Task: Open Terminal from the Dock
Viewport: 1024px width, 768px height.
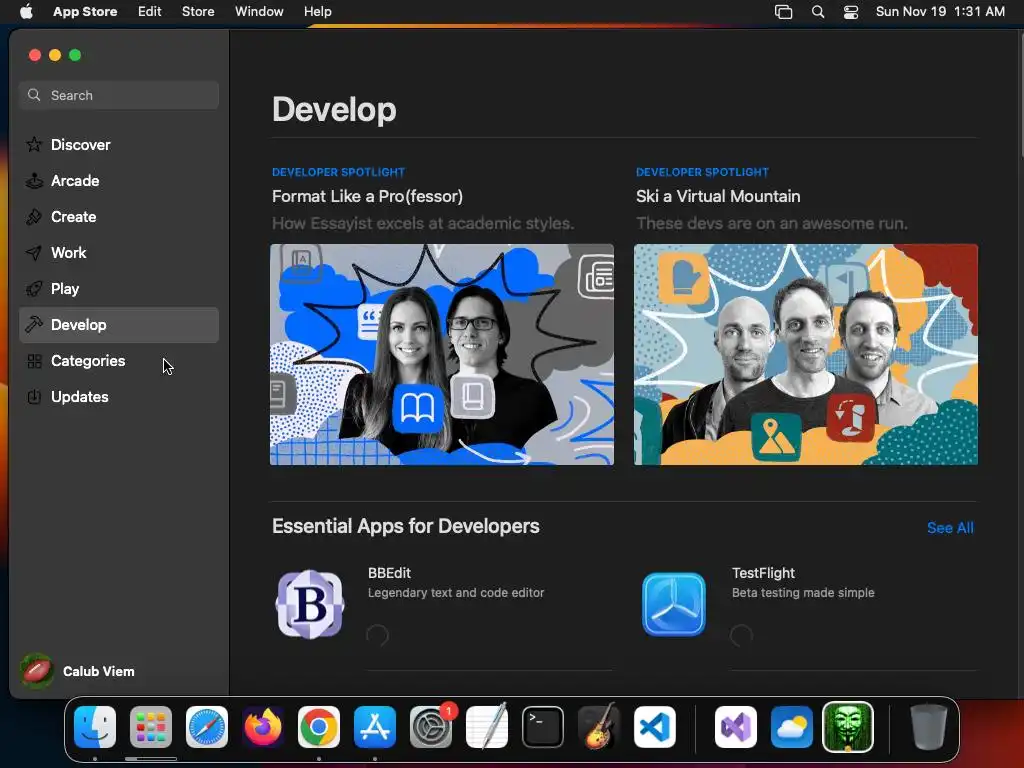Action: [543, 727]
